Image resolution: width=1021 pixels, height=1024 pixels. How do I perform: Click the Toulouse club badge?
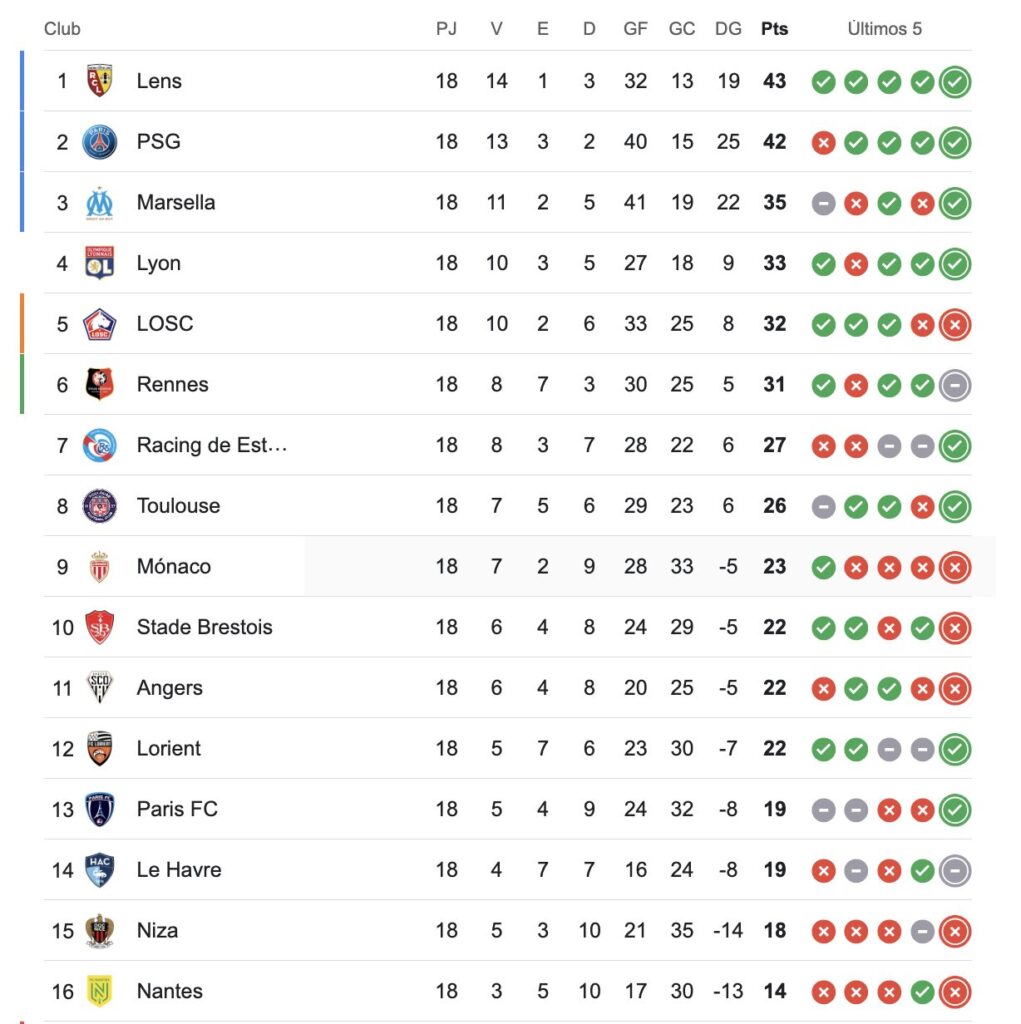(99, 506)
